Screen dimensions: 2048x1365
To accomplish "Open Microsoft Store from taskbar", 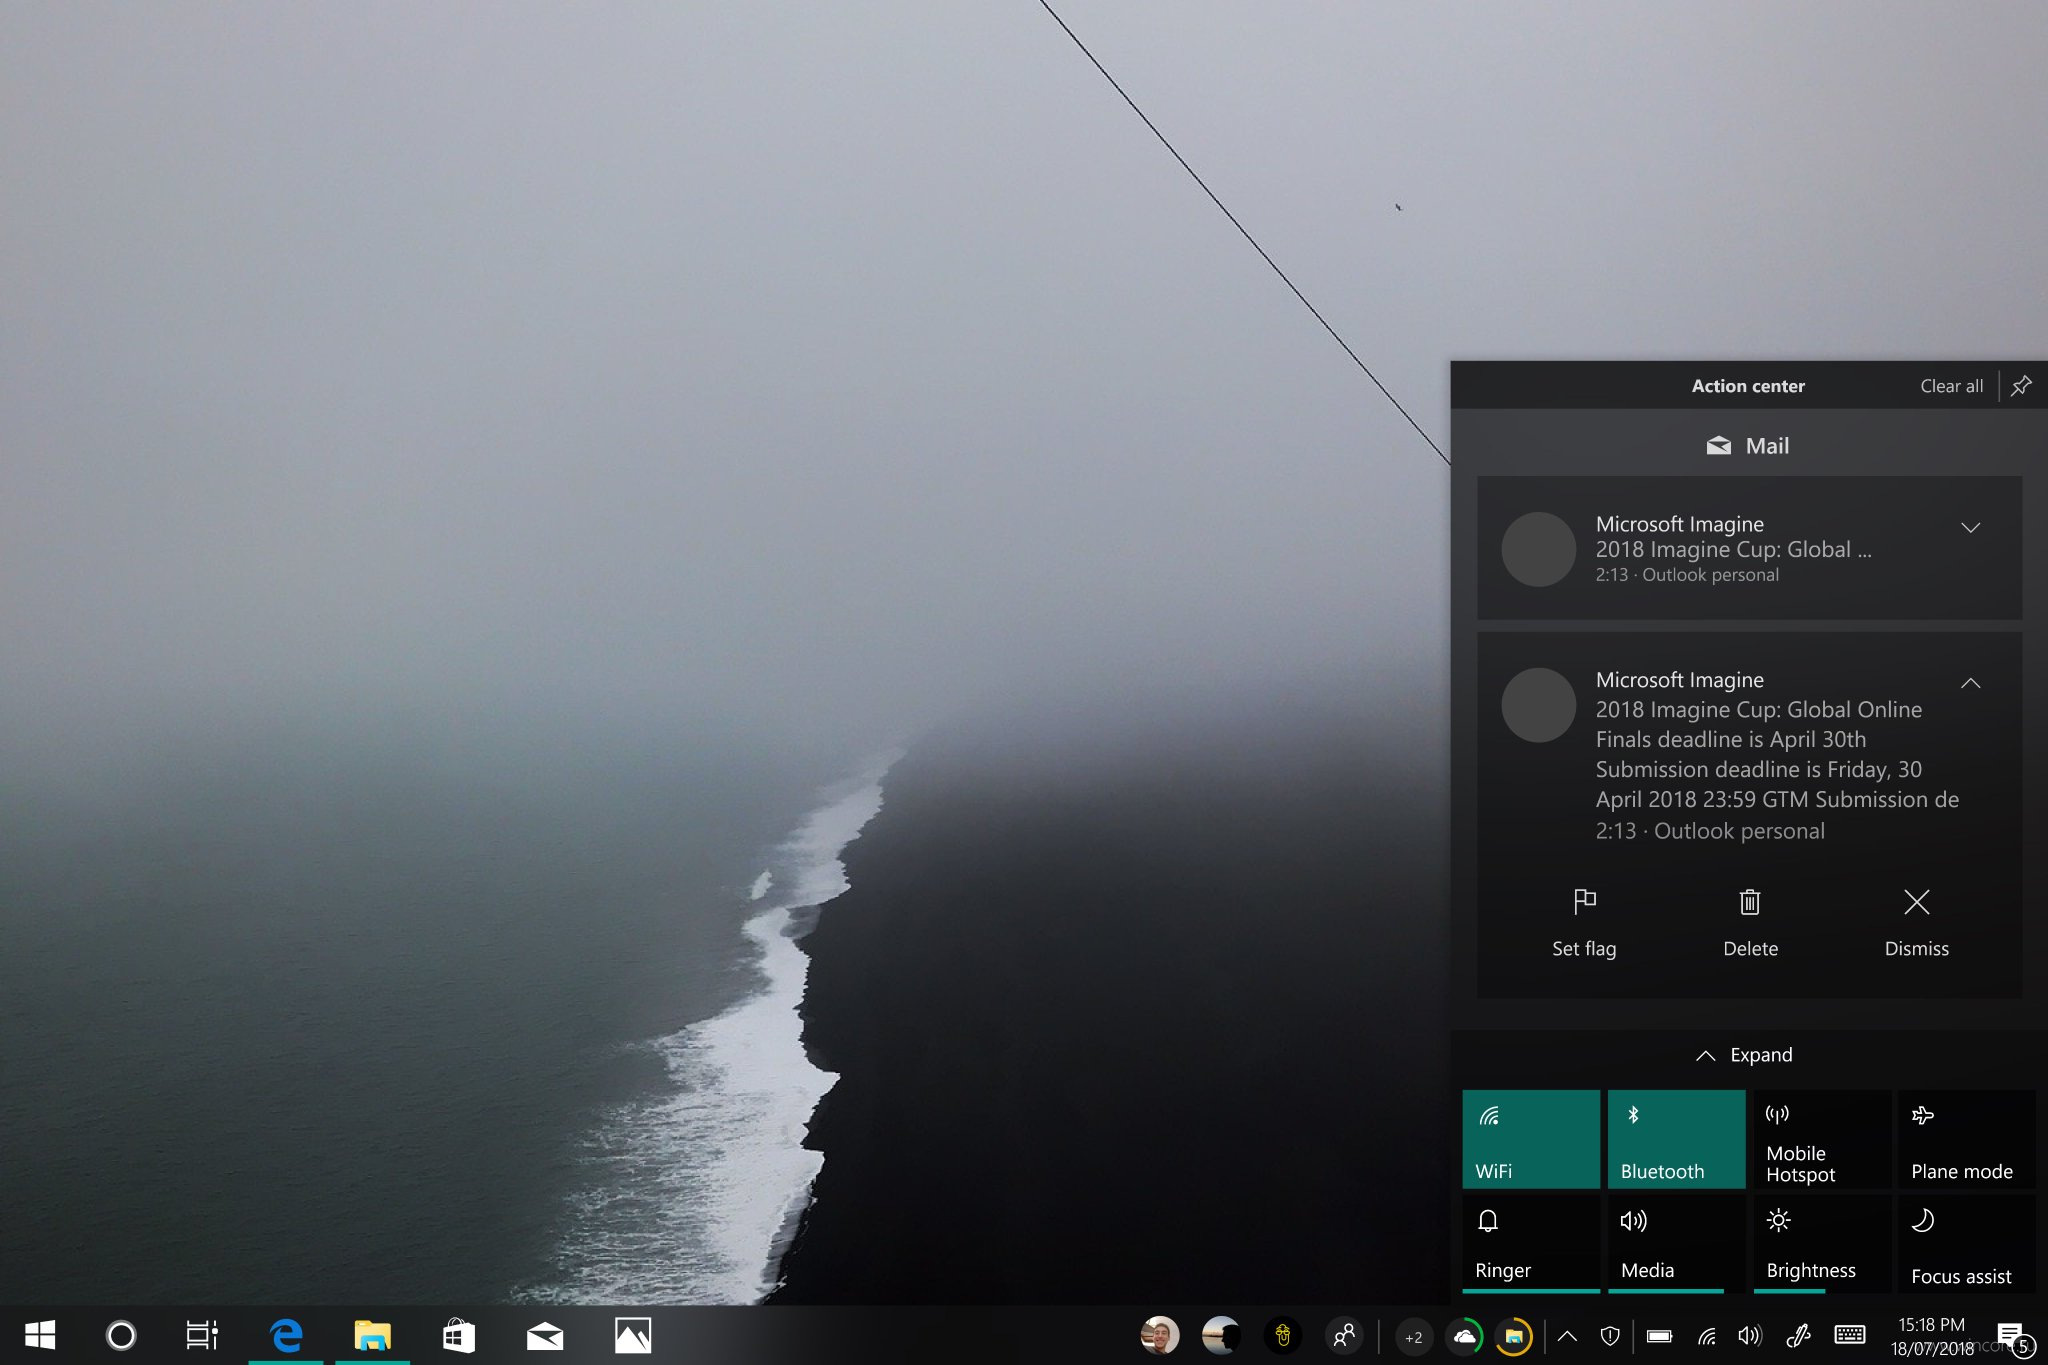I will [458, 1335].
